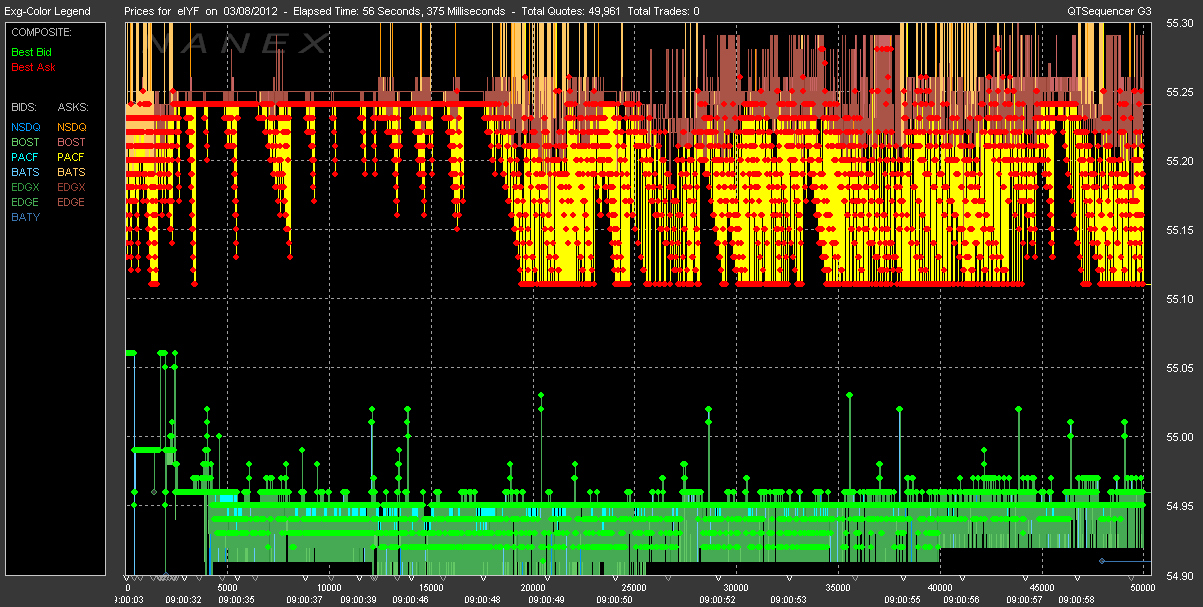Click the 5000 quote-count axis label

(226, 587)
